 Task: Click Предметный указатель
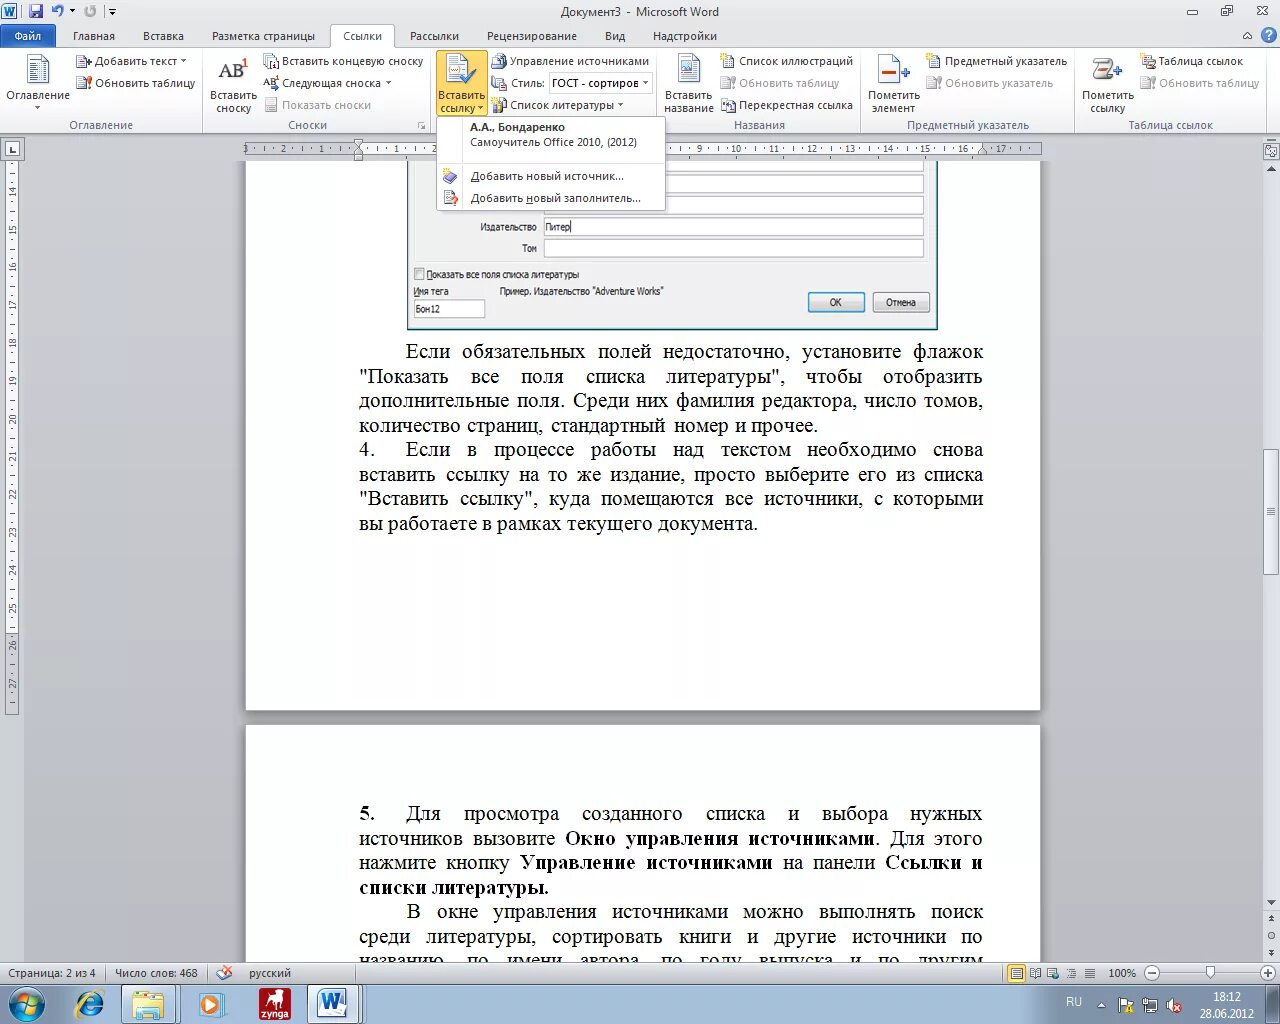996,61
